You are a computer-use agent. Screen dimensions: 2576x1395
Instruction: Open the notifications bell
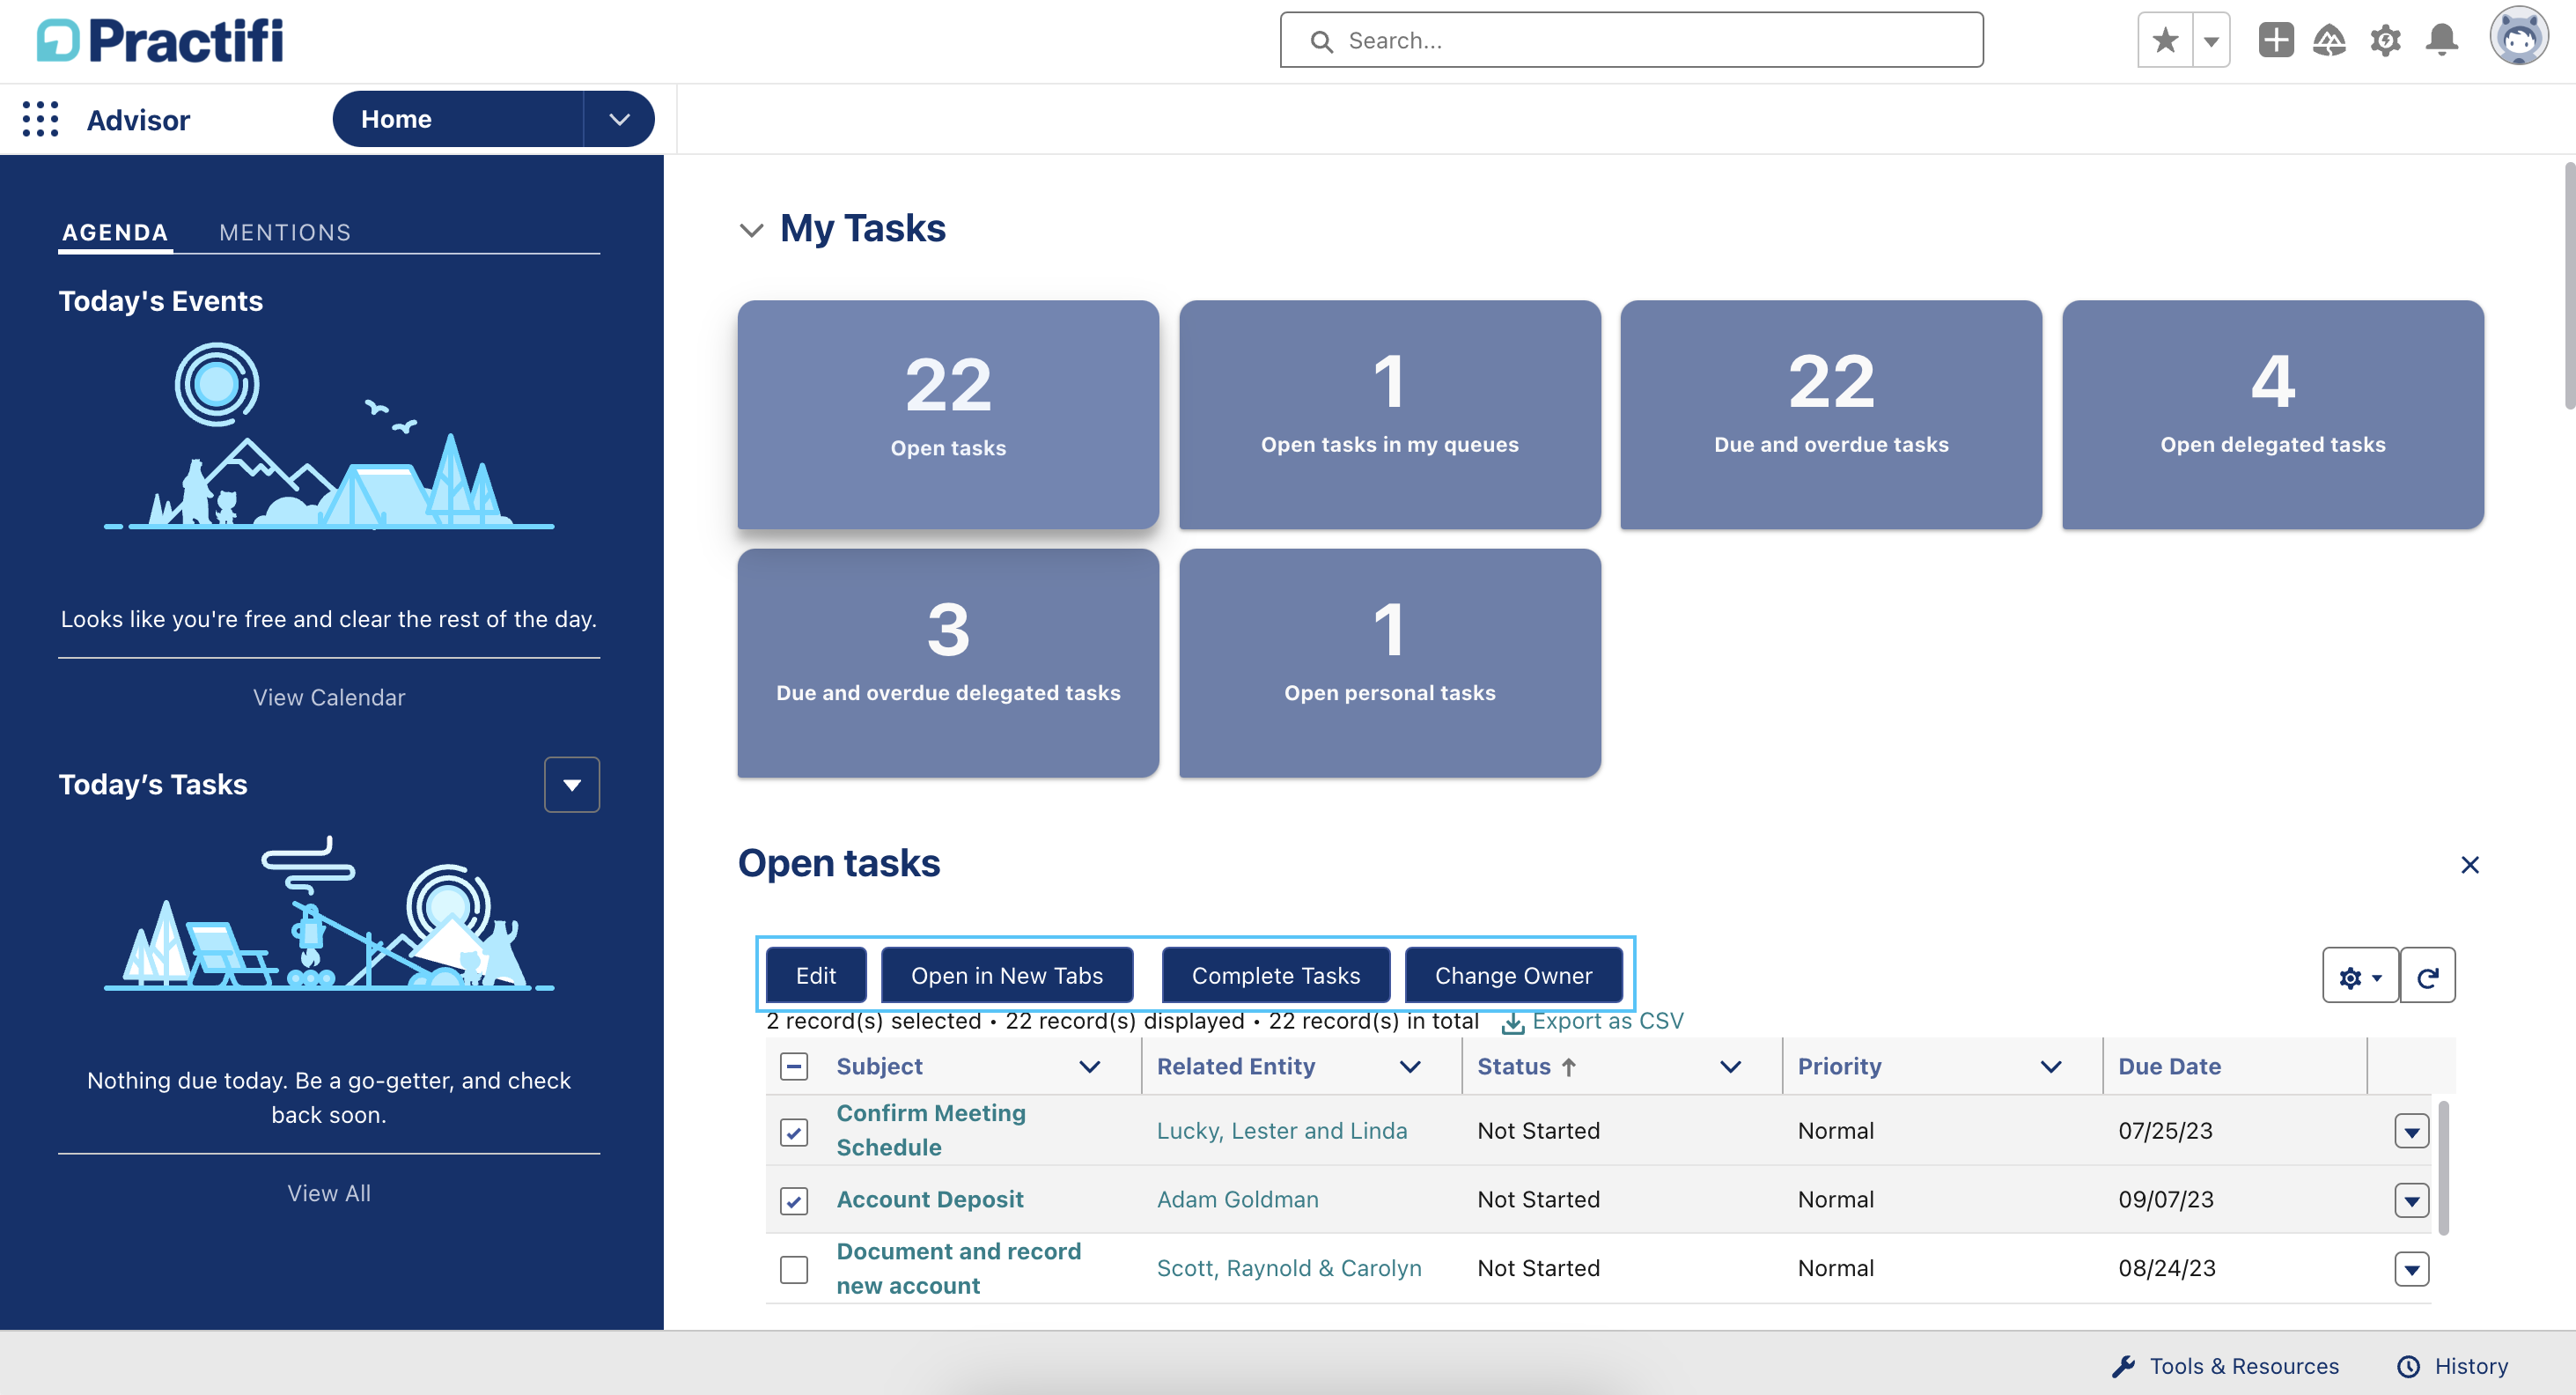click(2442, 40)
